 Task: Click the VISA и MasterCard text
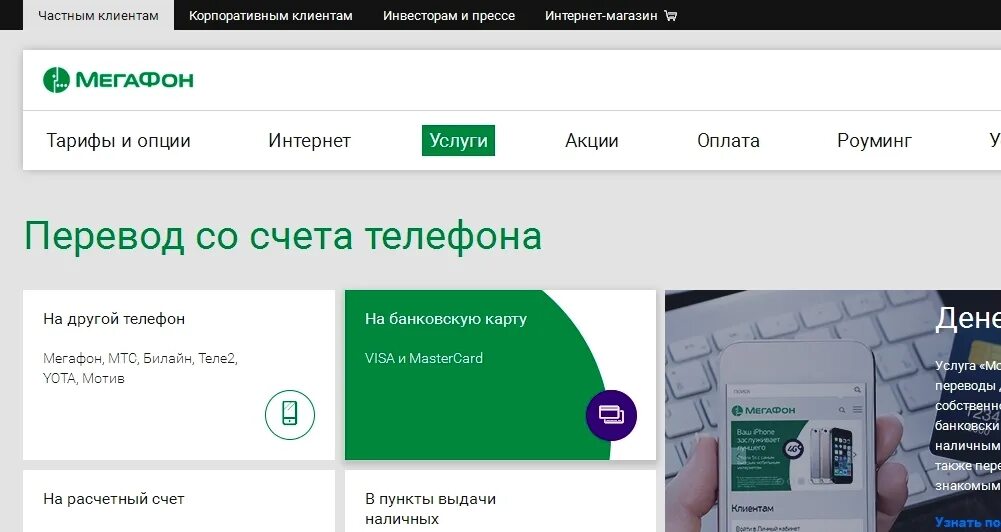pyautogui.click(x=424, y=358)
